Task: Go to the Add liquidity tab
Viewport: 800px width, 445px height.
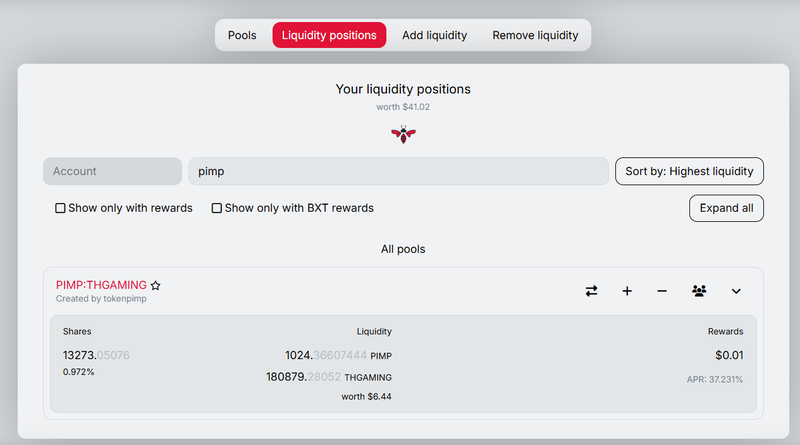Action: (434, 35)
